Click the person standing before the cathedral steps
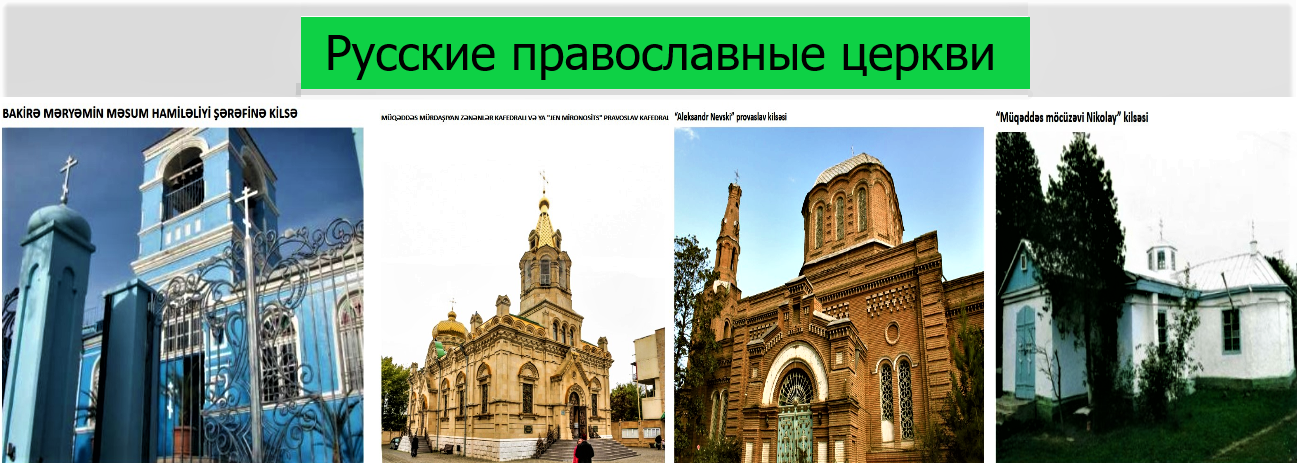Image resolution: width=1297 pixels, height=463 pixels. click(x=584, y=450)
